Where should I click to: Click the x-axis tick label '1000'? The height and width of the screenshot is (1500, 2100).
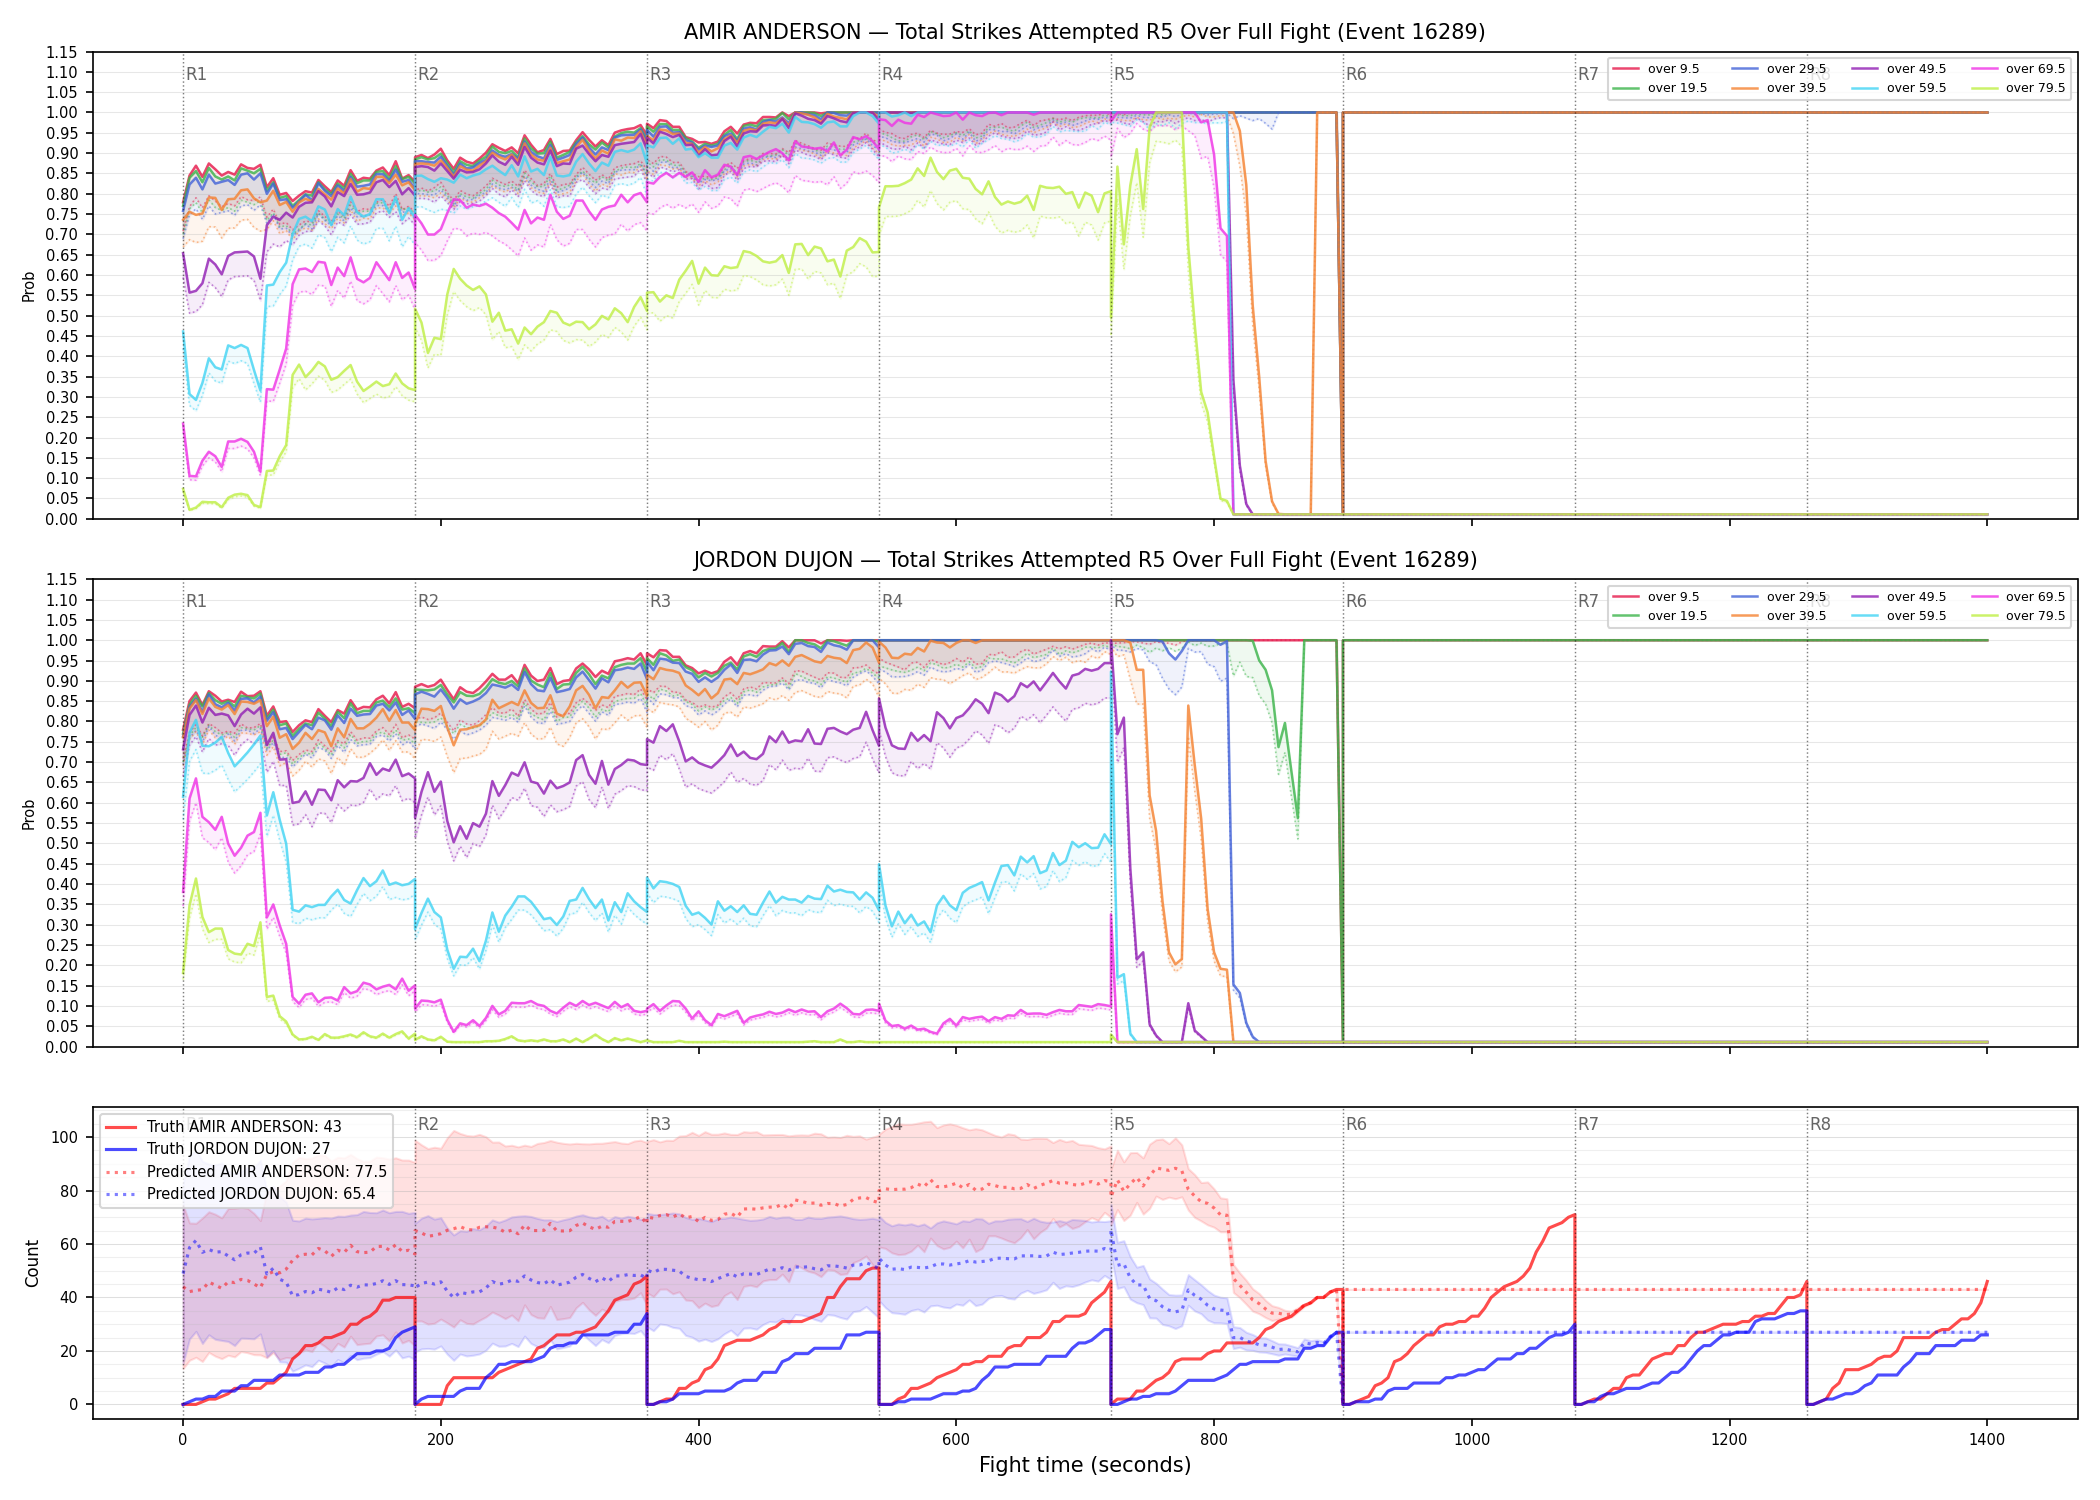(x=1472, y=1440)
